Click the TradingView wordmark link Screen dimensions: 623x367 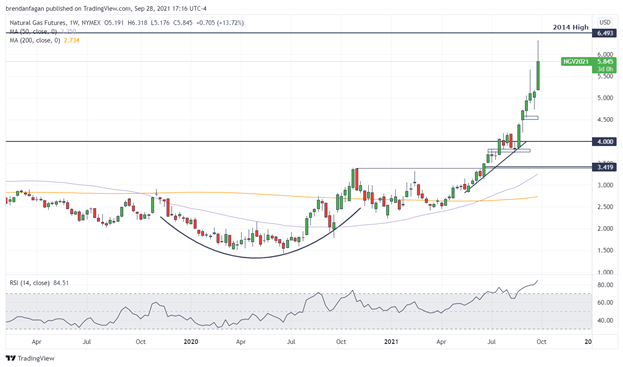36,358
